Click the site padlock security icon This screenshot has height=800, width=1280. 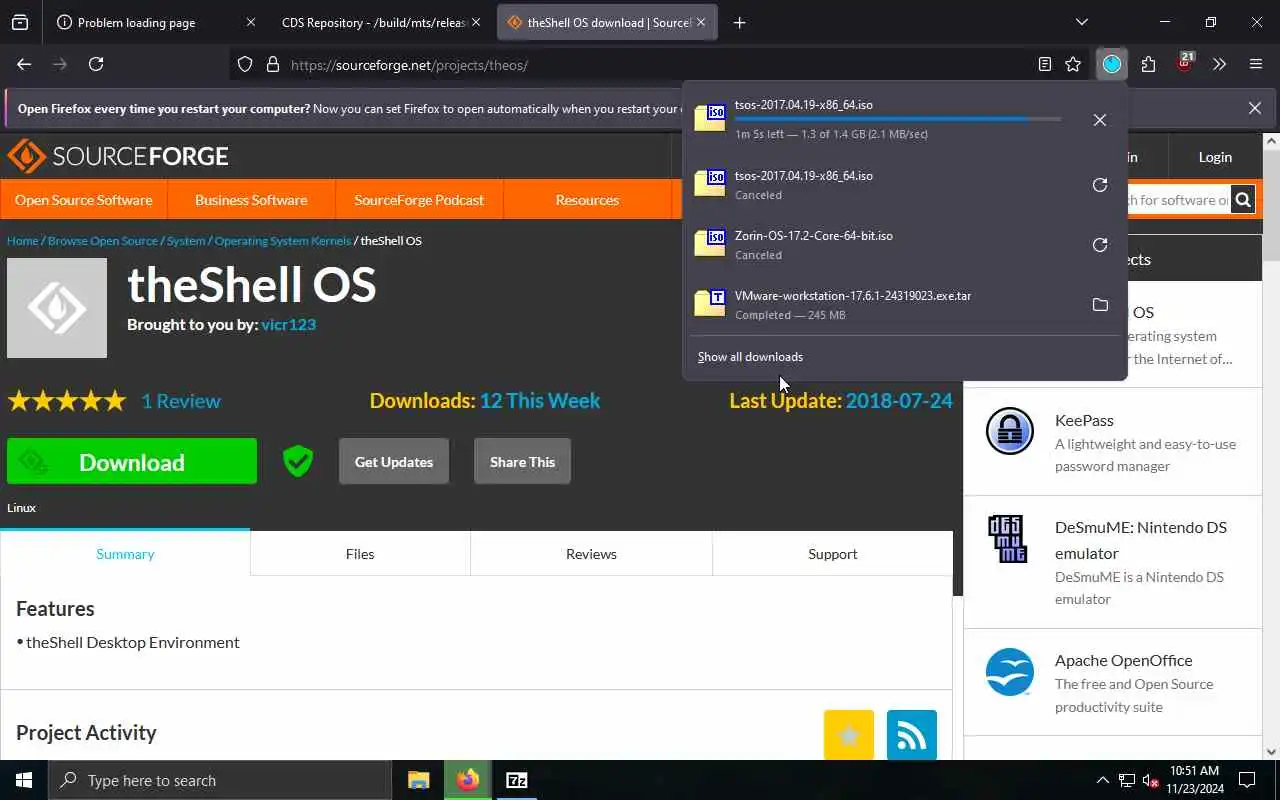point(272,64)
